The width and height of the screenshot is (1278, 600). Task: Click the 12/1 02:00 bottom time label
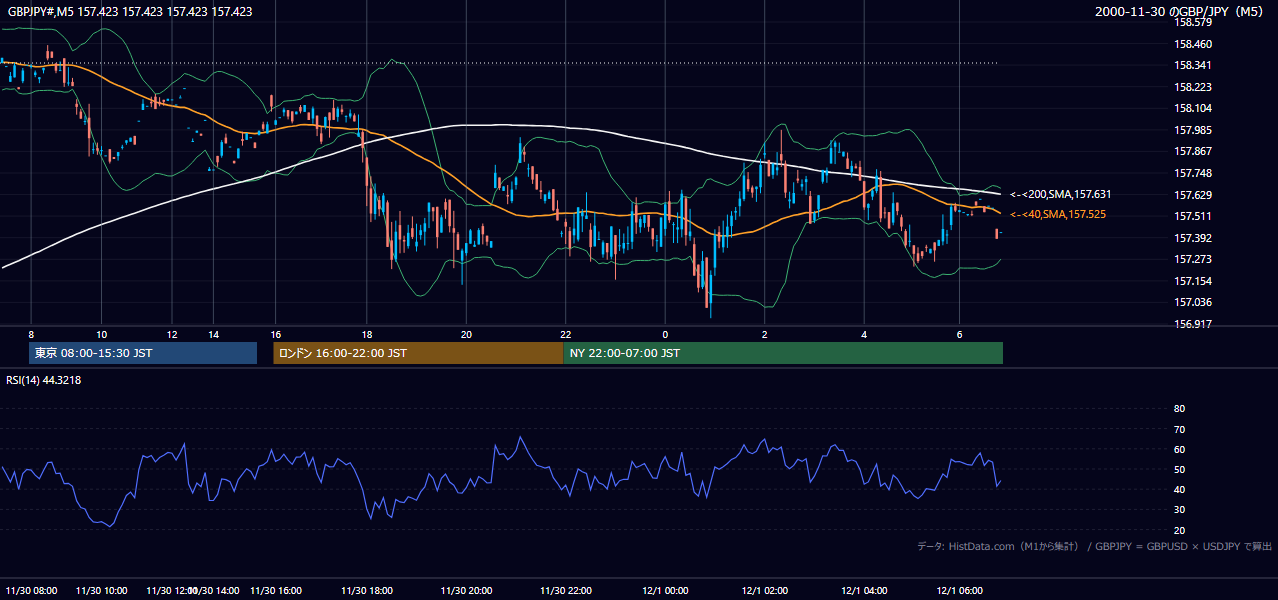pyautogui.click(x=765, y=591)
